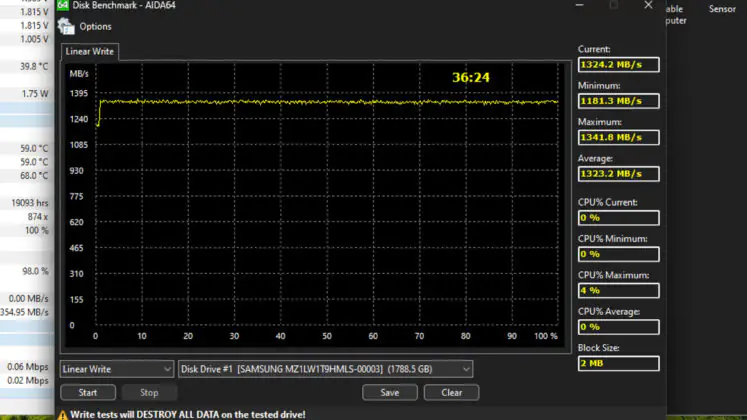Click the 100 % label on graph X axis
747x420 pixels.
(x=545, y=336)
